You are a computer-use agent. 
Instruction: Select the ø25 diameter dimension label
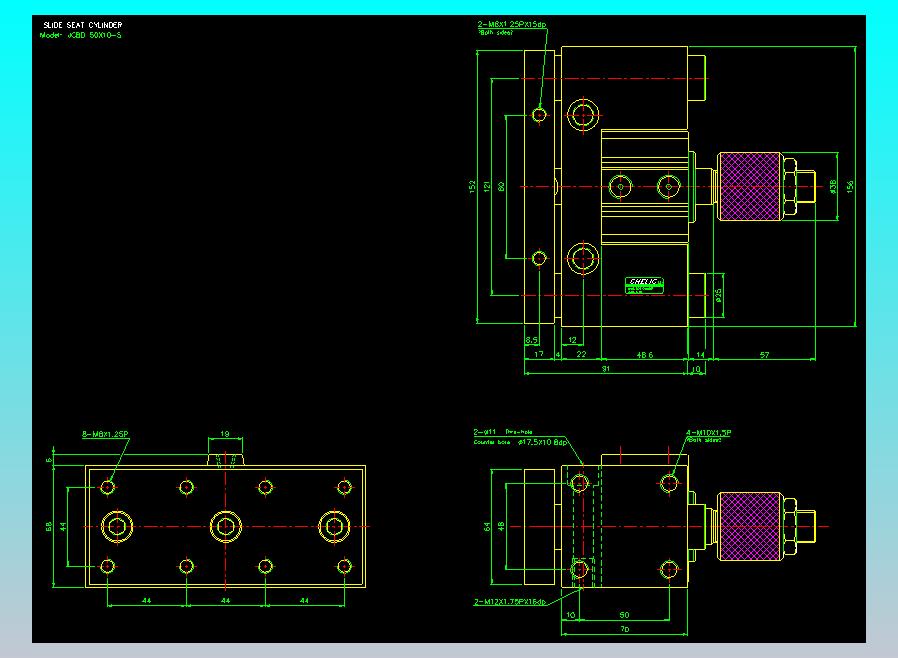[718, 295]
